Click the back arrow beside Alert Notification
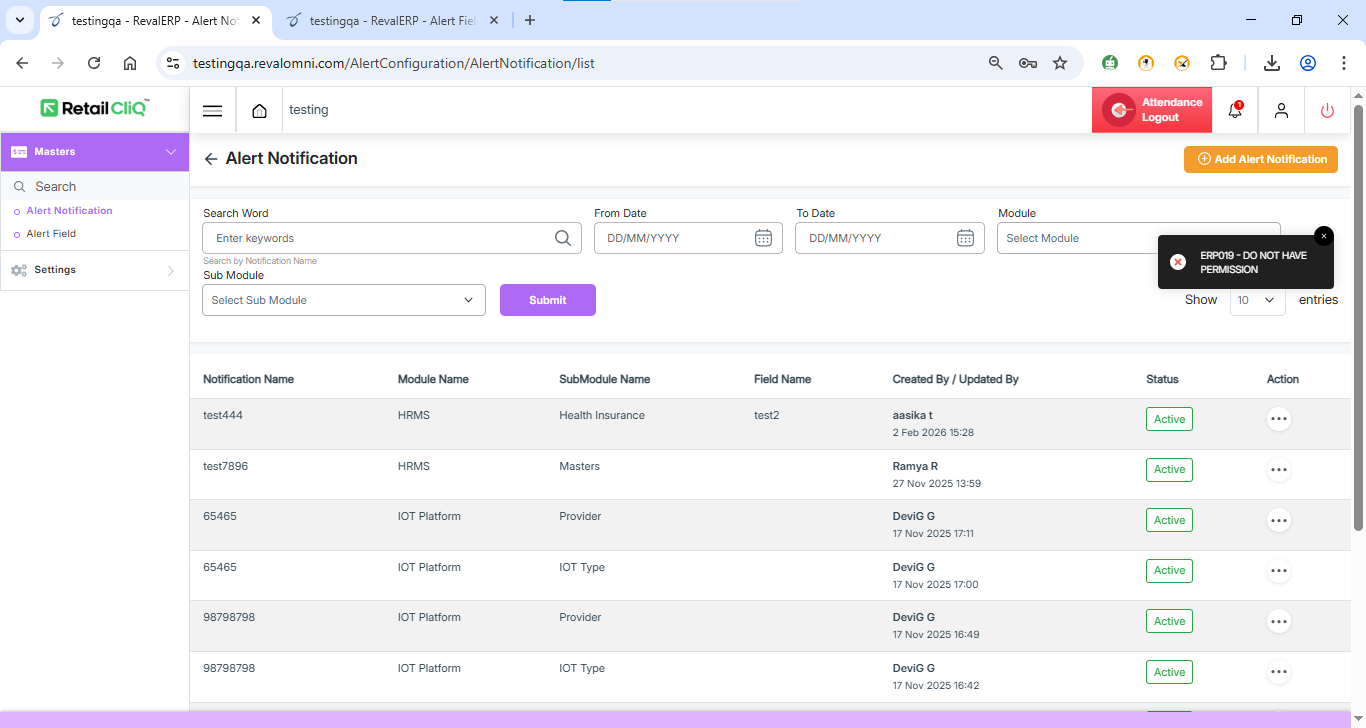The height and width of the screenshot is (728, 1366). [x=210, y=159]
